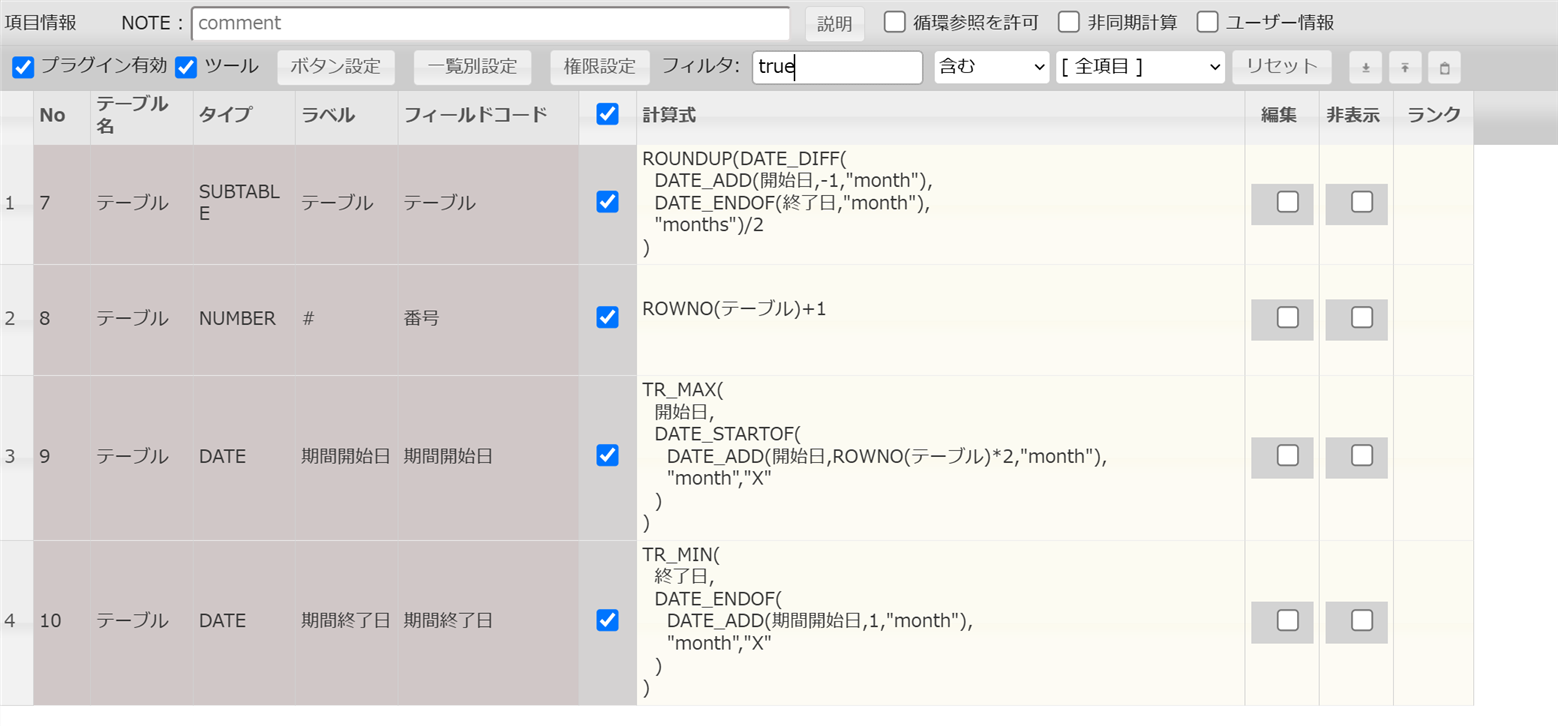1558x726 pixels.
Task: Click the No column header
Action: coord(62,115)
